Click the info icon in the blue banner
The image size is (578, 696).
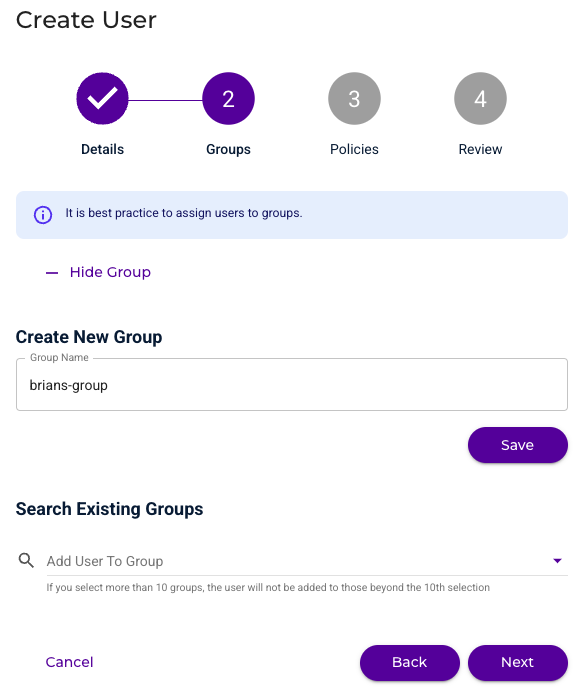43,215
